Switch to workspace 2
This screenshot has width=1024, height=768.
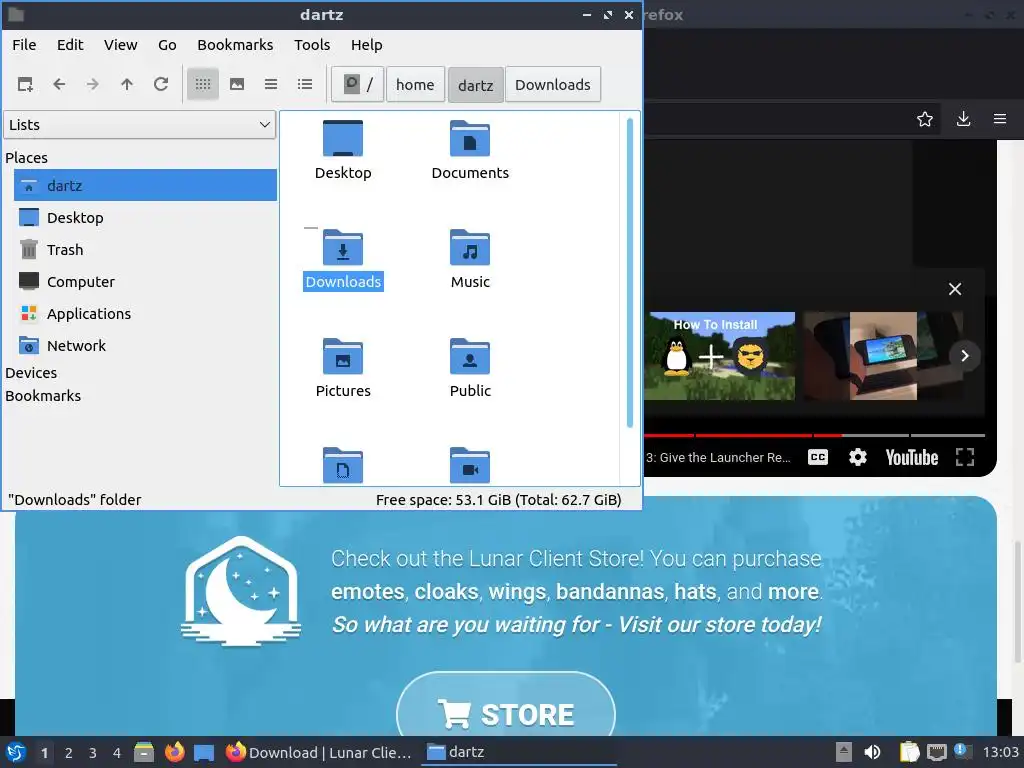coord(69,753)
